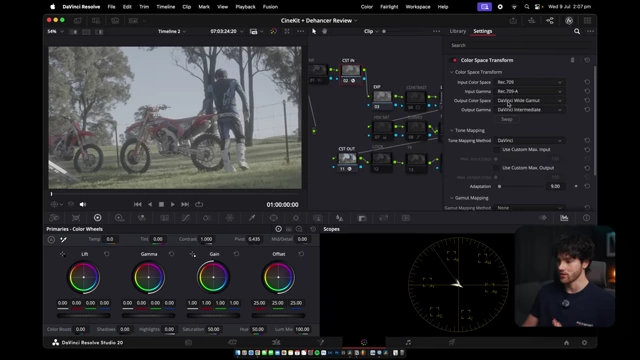Reset the Gamma color wheel
This screenshot has height=360, width=640.
[x=171, y=254]
